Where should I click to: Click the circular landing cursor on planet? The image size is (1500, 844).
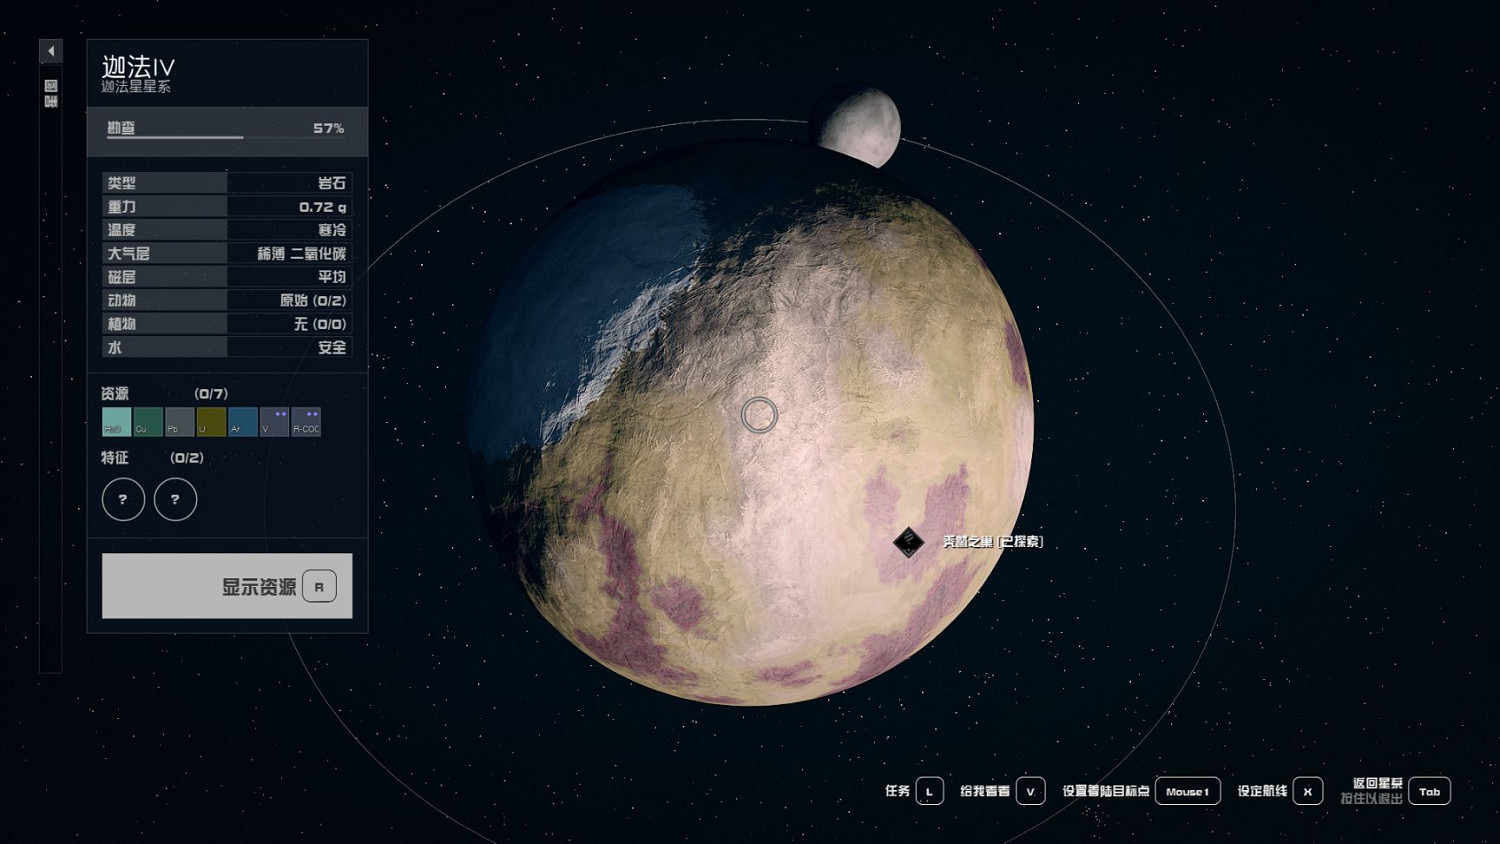point(759,415)
